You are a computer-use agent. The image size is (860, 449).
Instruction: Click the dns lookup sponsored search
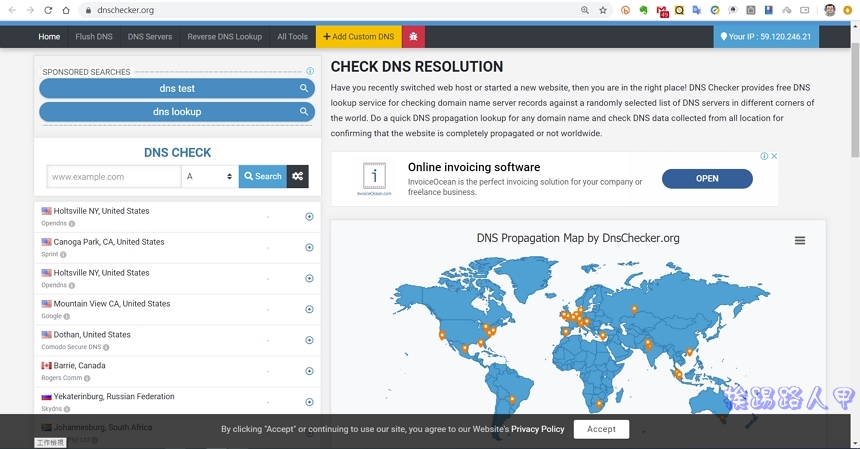[177, 112]
